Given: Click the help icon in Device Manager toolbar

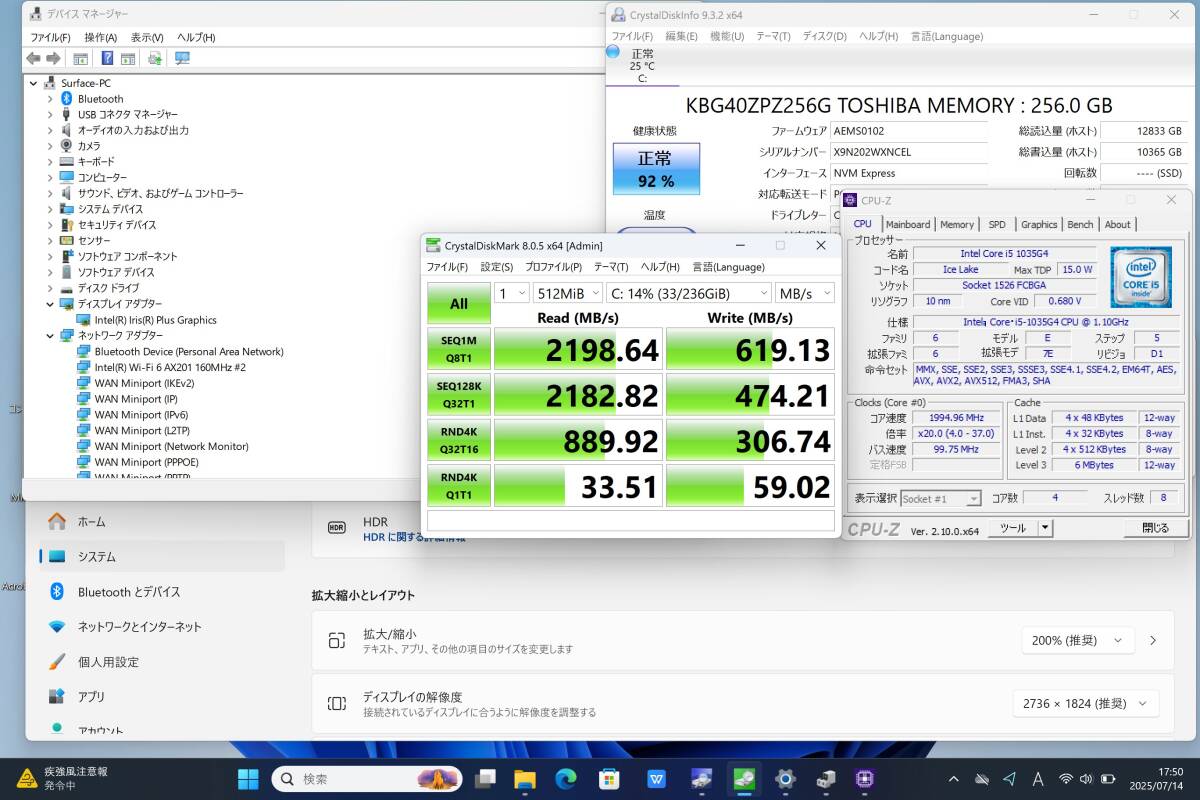Looking at the screenshot, I should [106, 58].
